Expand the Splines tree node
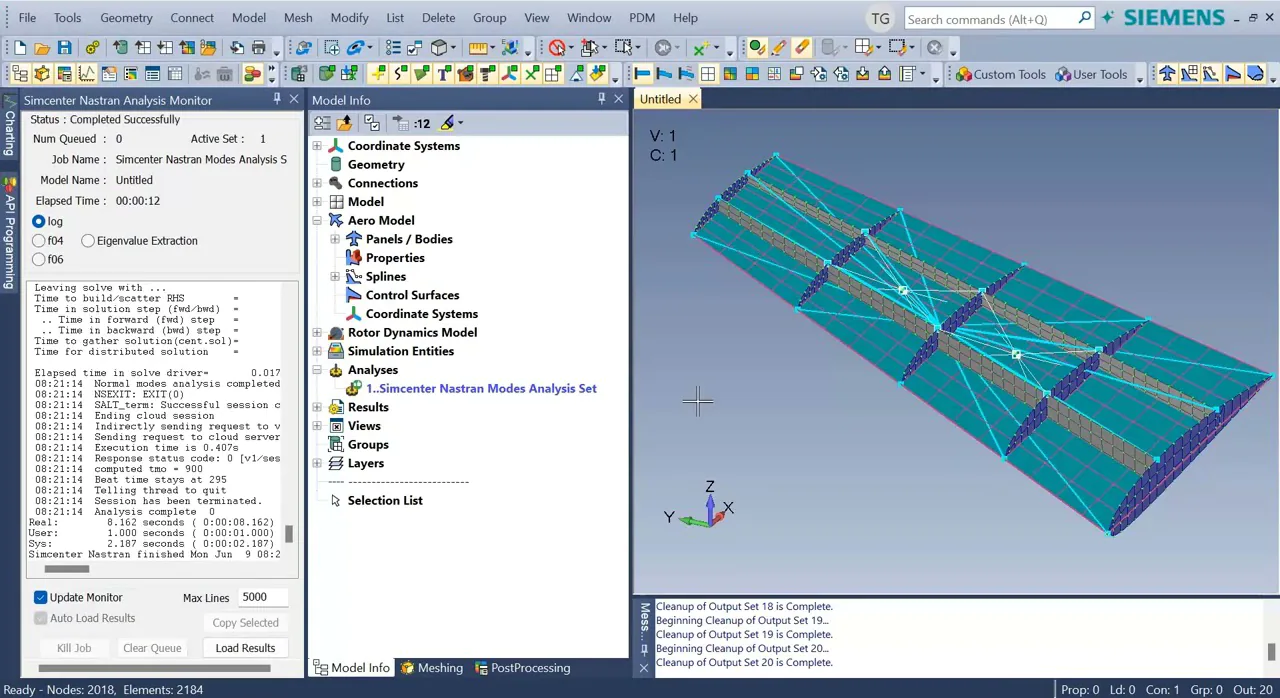 (x=335, y=277)
